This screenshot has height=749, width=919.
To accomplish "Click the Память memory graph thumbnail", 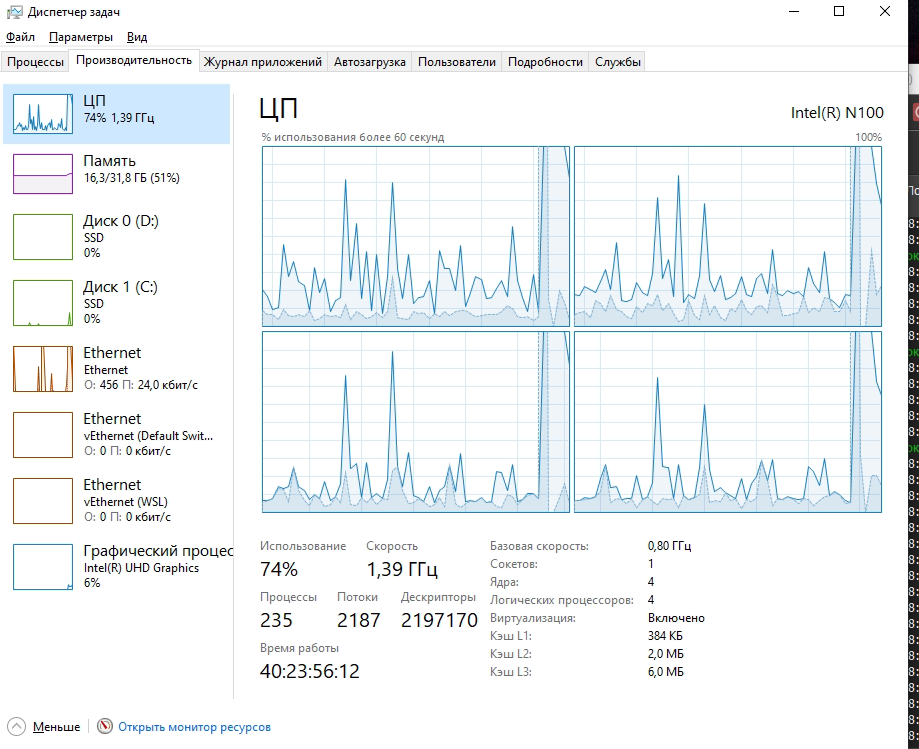I will pos(43,173).
